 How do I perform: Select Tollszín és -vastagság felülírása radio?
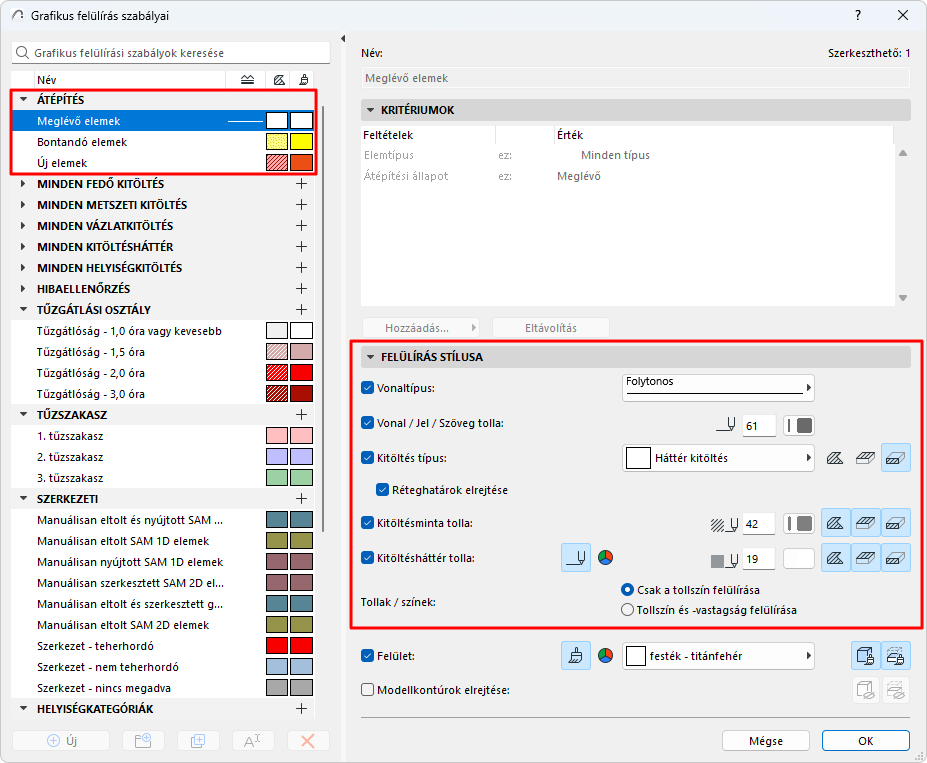pyautogui.click(x=627, y=609)
